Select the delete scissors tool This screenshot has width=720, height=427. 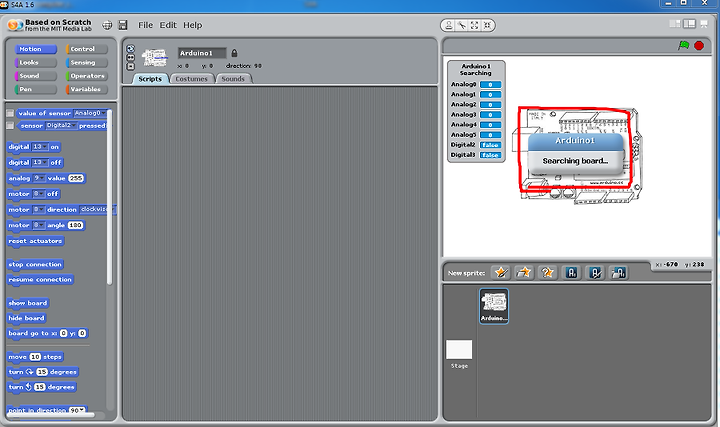[x=461, y=25]
